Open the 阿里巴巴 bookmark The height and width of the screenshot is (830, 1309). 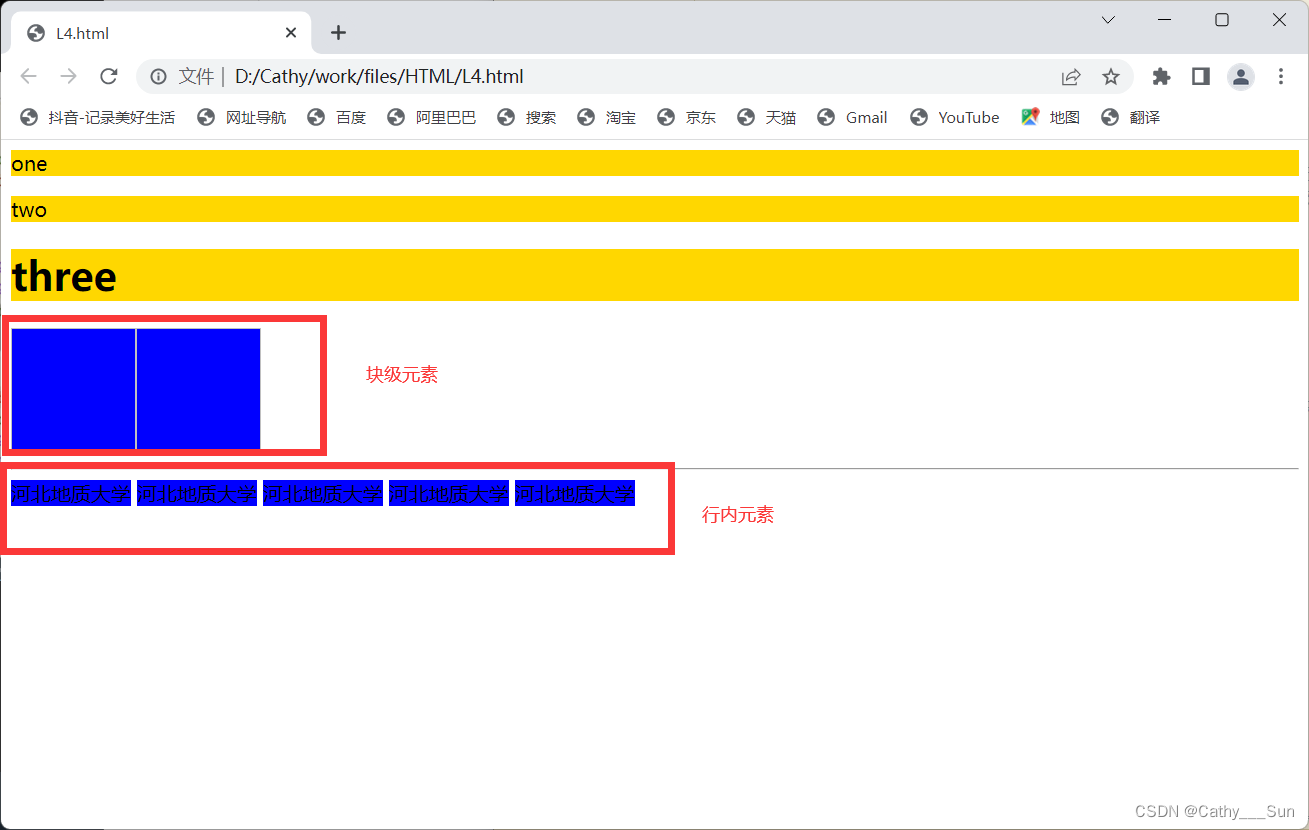pyautogui.click(x=431, y=118)
